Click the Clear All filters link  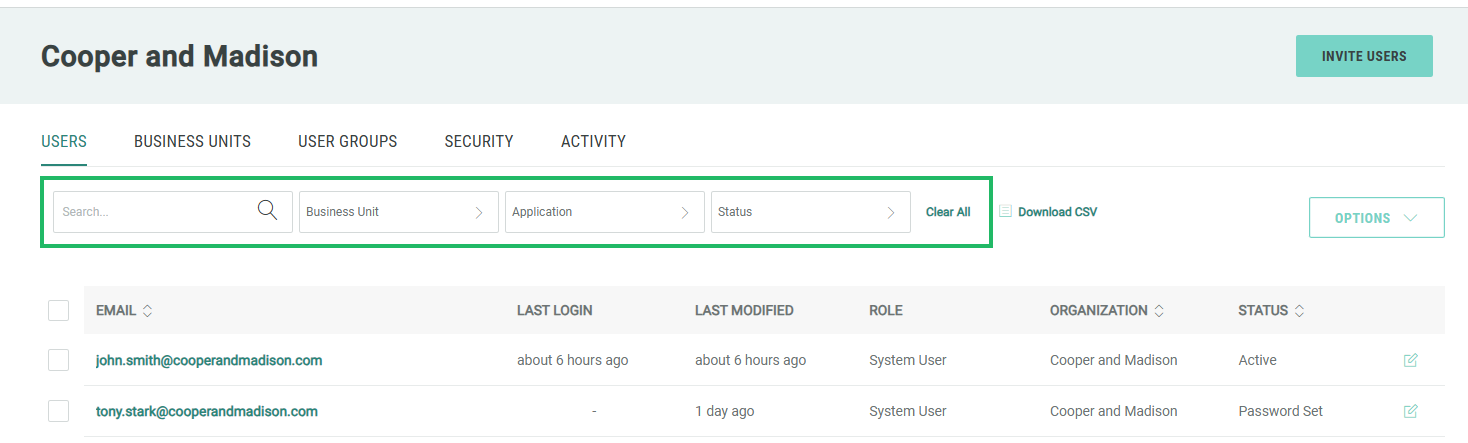click(948, 212)
